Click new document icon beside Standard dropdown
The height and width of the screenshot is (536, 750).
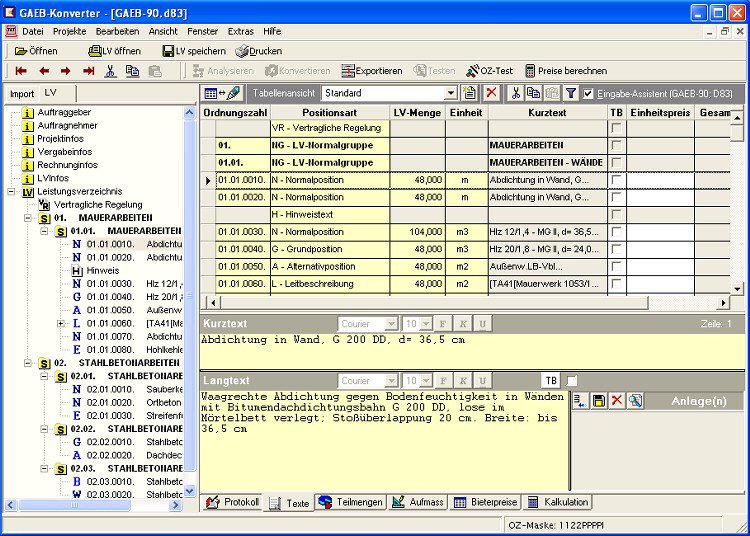pyautogui.click(x=470, y=93)
